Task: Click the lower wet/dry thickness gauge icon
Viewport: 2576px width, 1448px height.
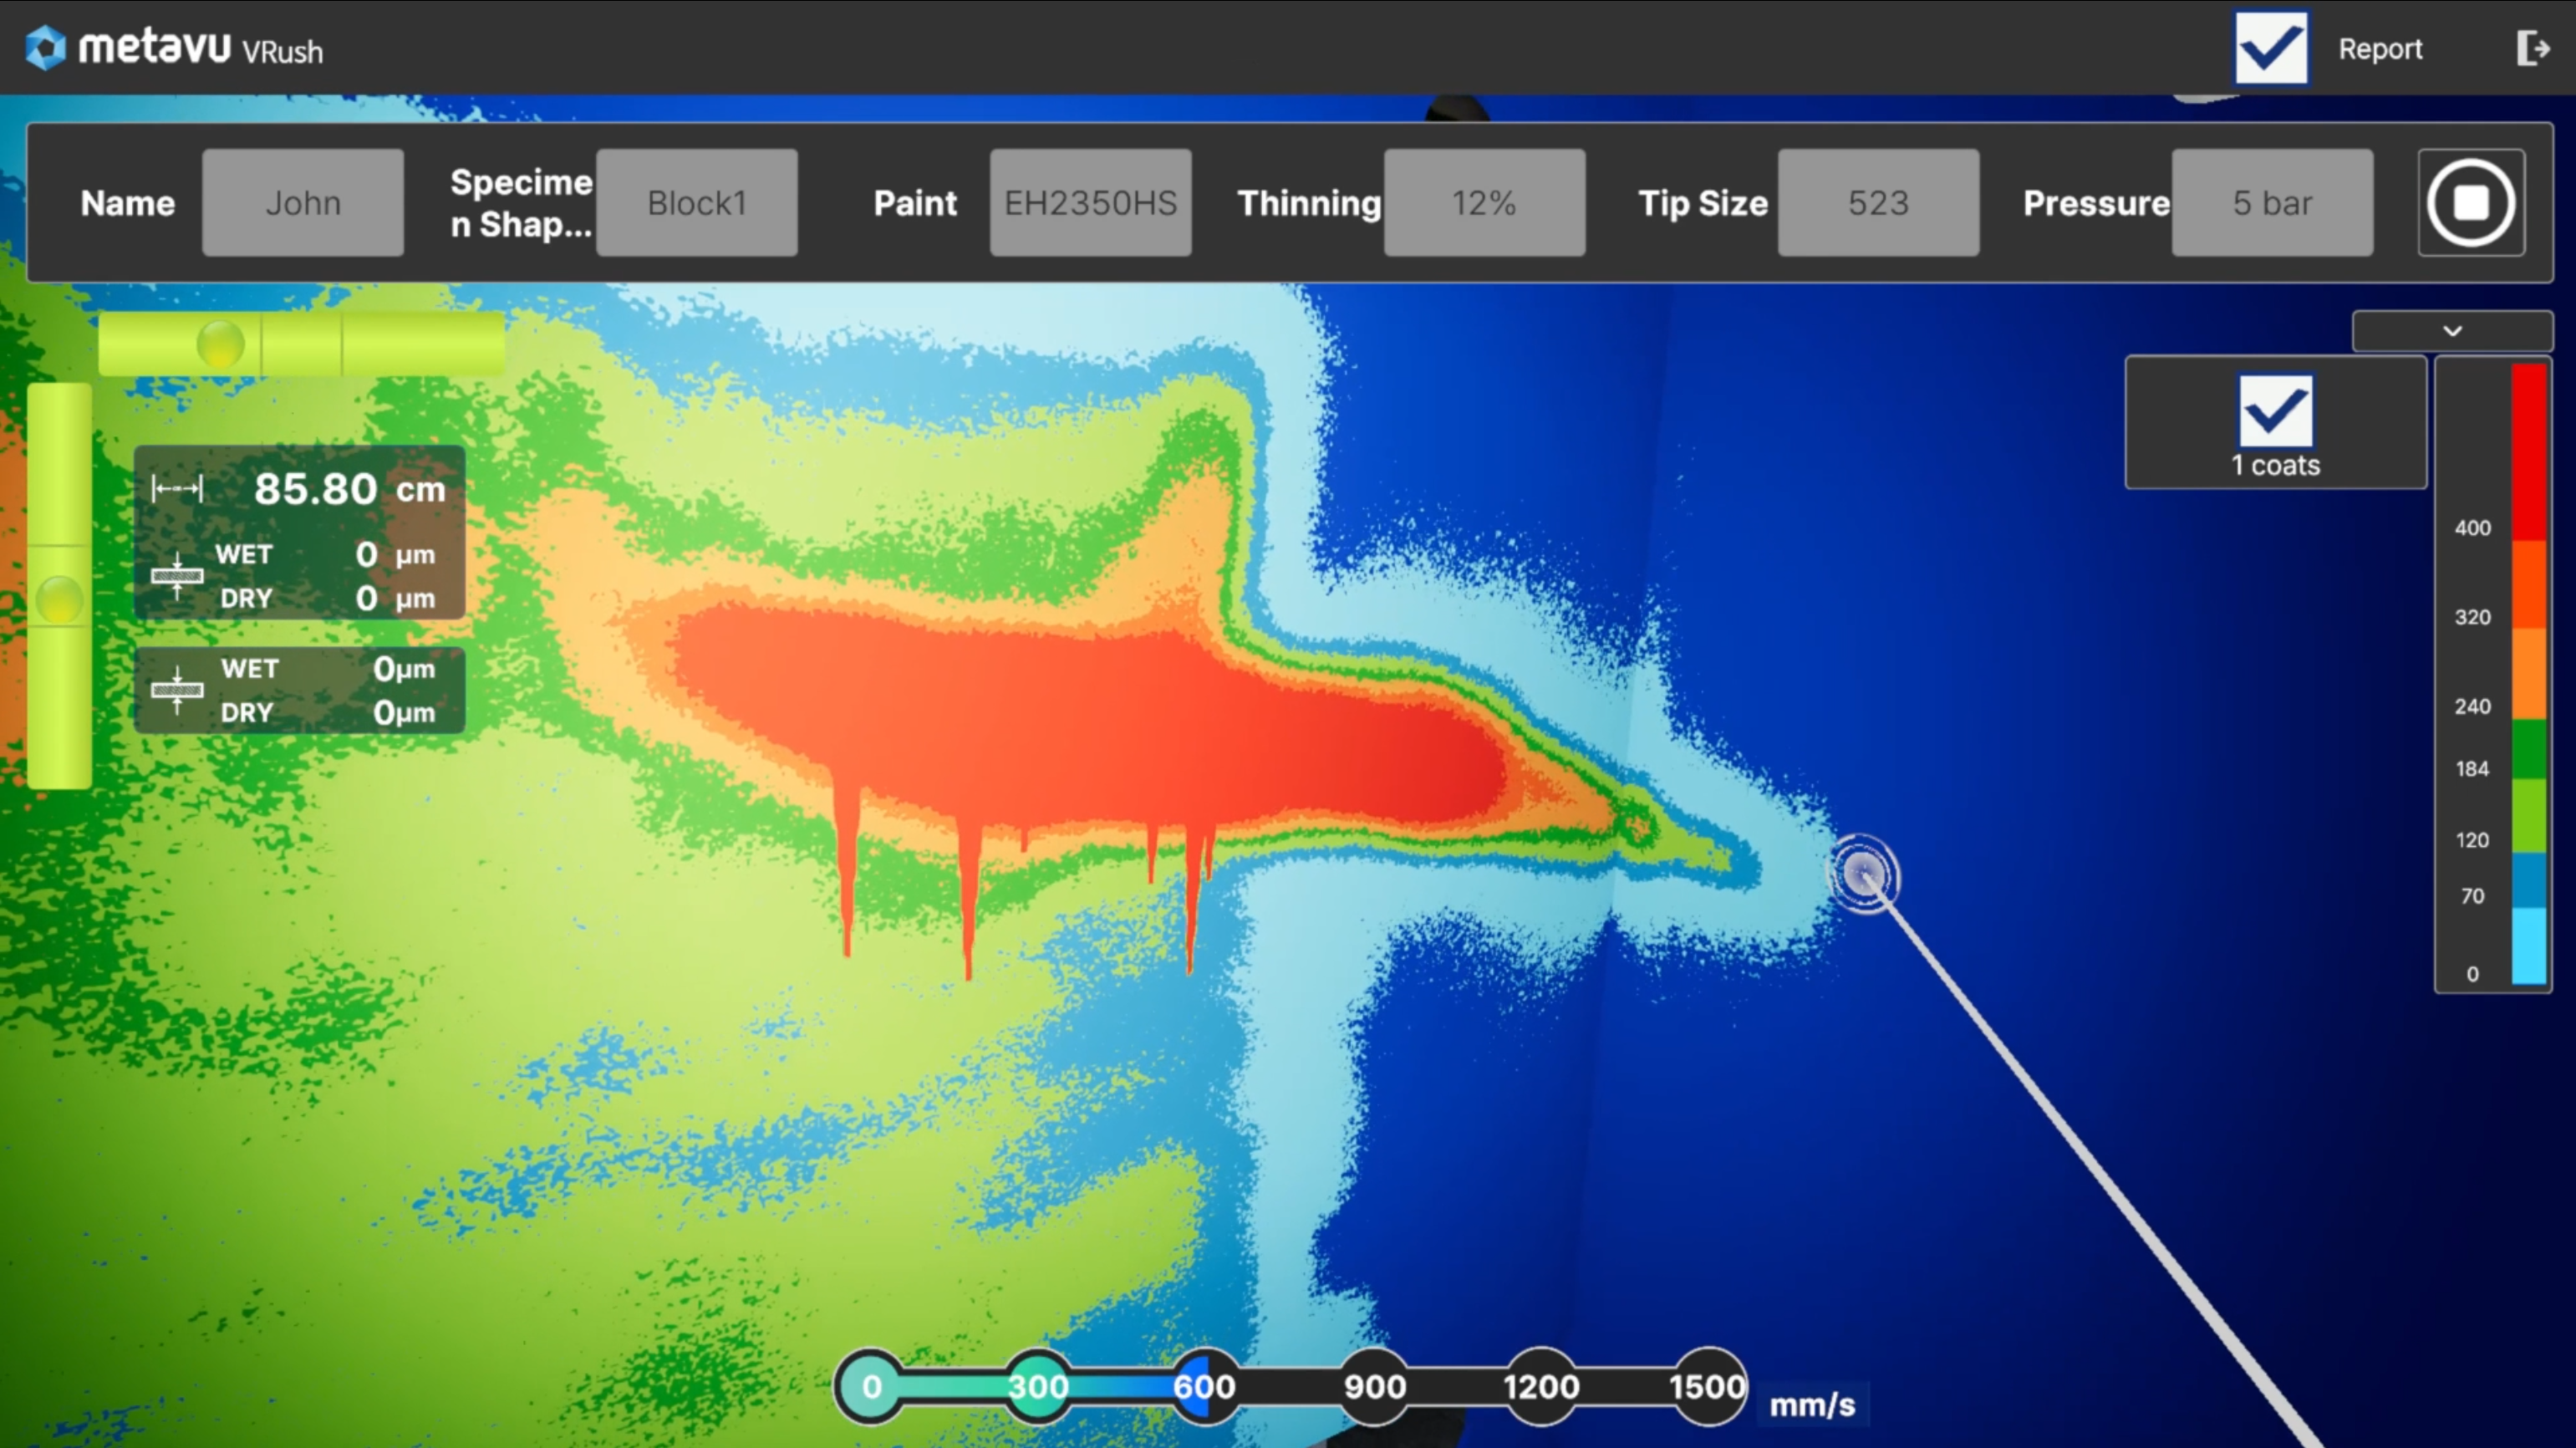Action: 177,690
